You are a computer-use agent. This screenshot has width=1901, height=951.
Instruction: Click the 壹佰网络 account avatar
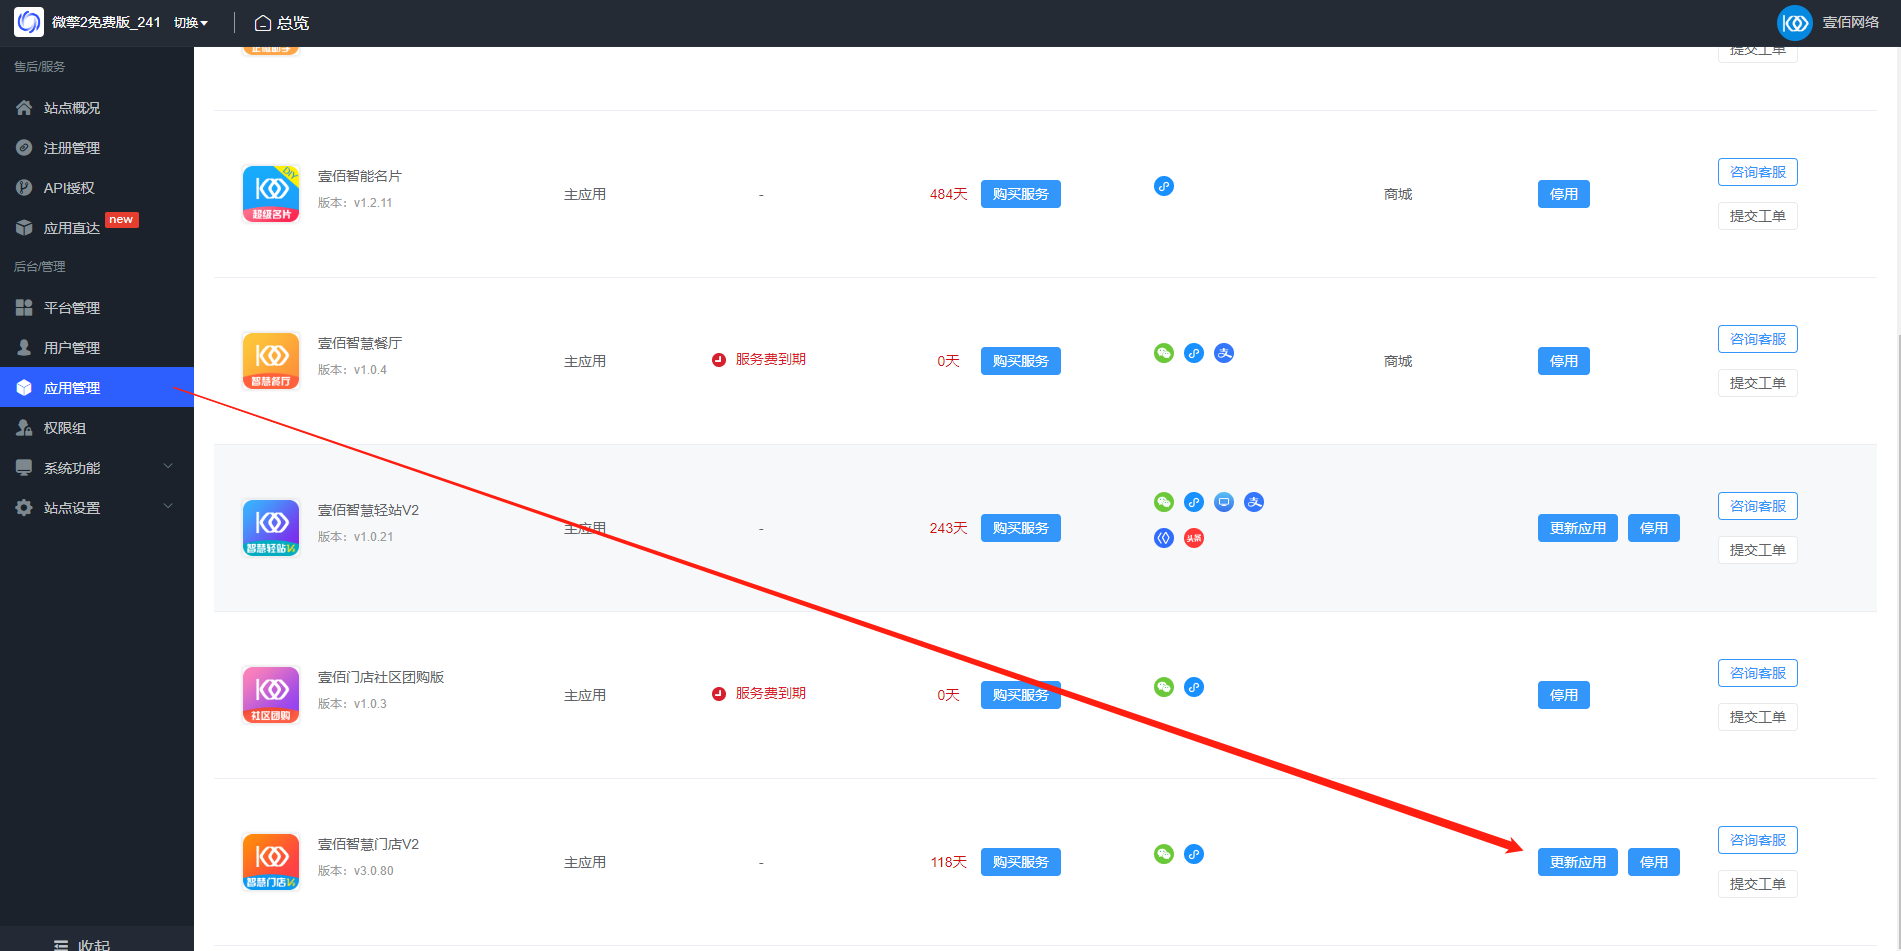pyautogui.click(x=1794, y=22)
